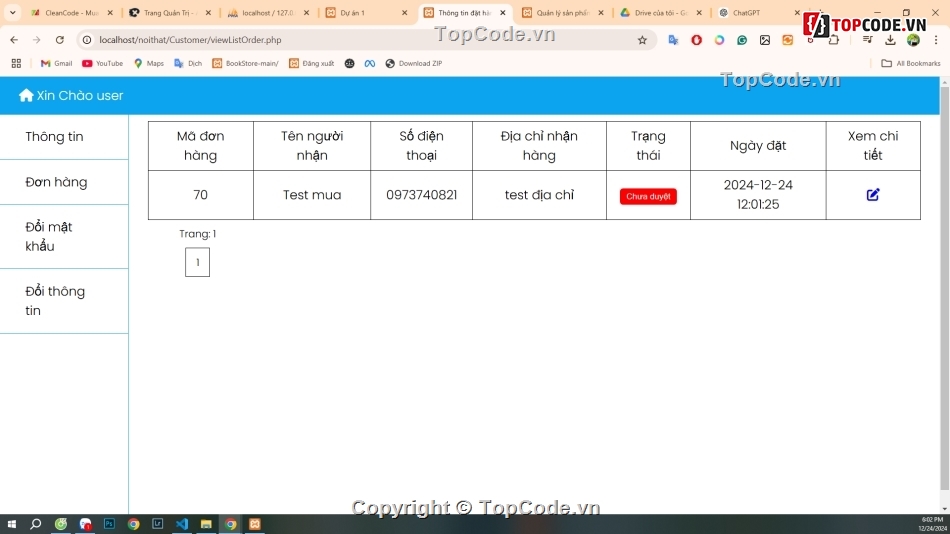Screen dimensions: 950x534
Task: Open Google Translate extension icon
Action: (x=673, y=40)
